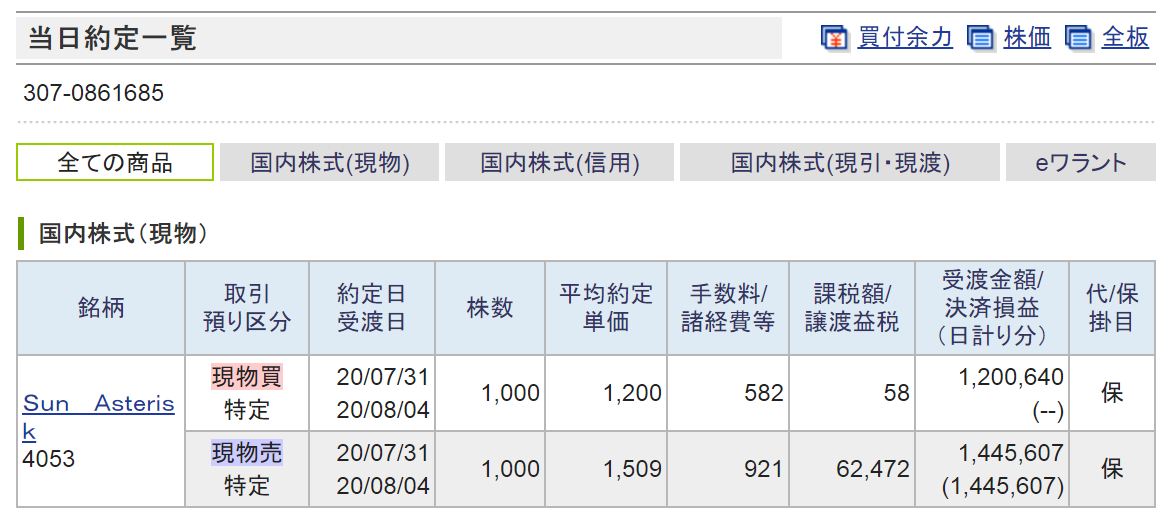
Task: Click the 現物売 trade type label
Action: [x=247, y=453]
